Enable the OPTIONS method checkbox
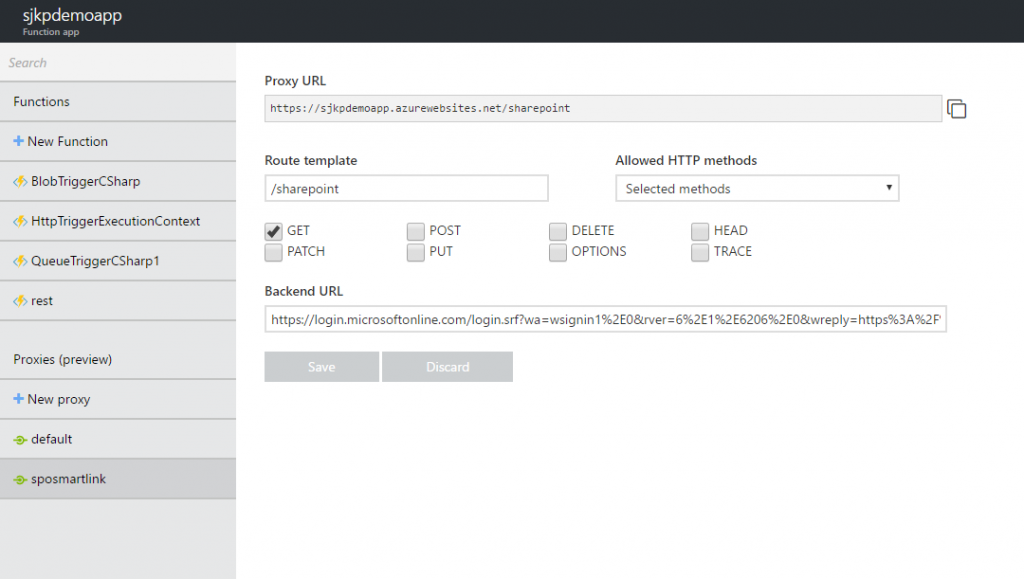 pyautogui.click(x=557, y=252)
